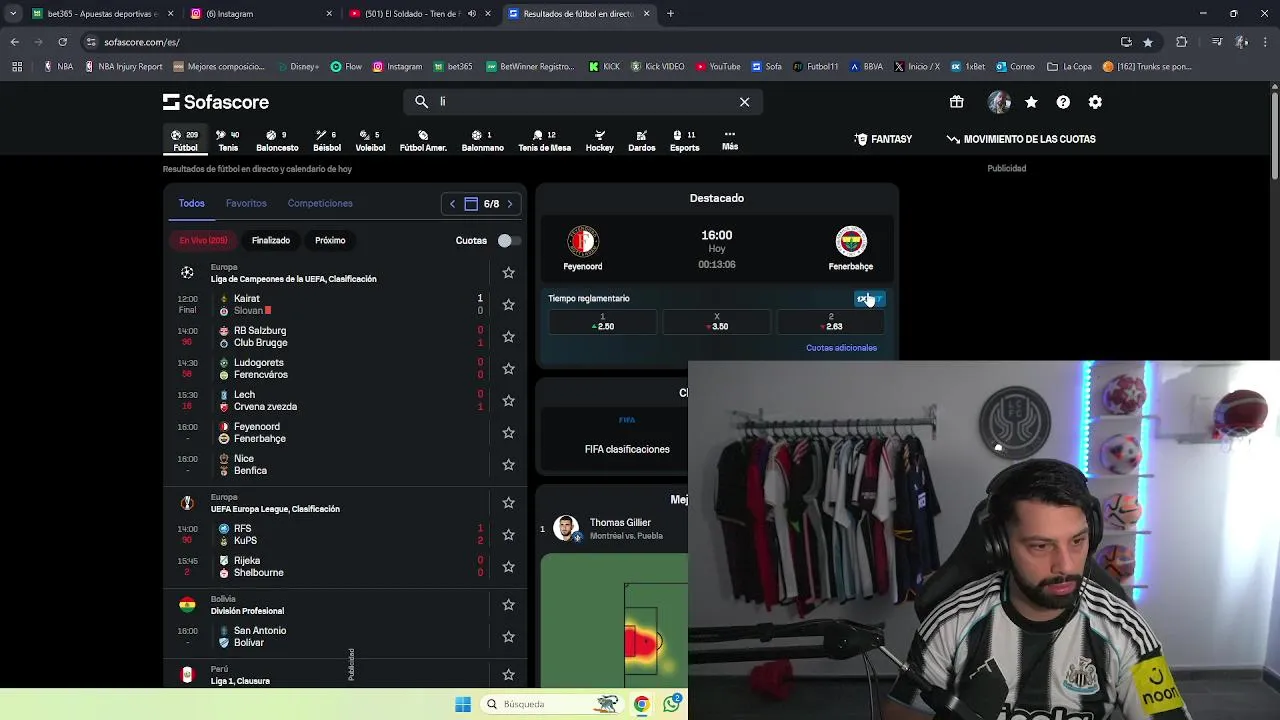Open the NBA Injury Report bookmark
1280x720 pixels.
[x=124, y=67]
